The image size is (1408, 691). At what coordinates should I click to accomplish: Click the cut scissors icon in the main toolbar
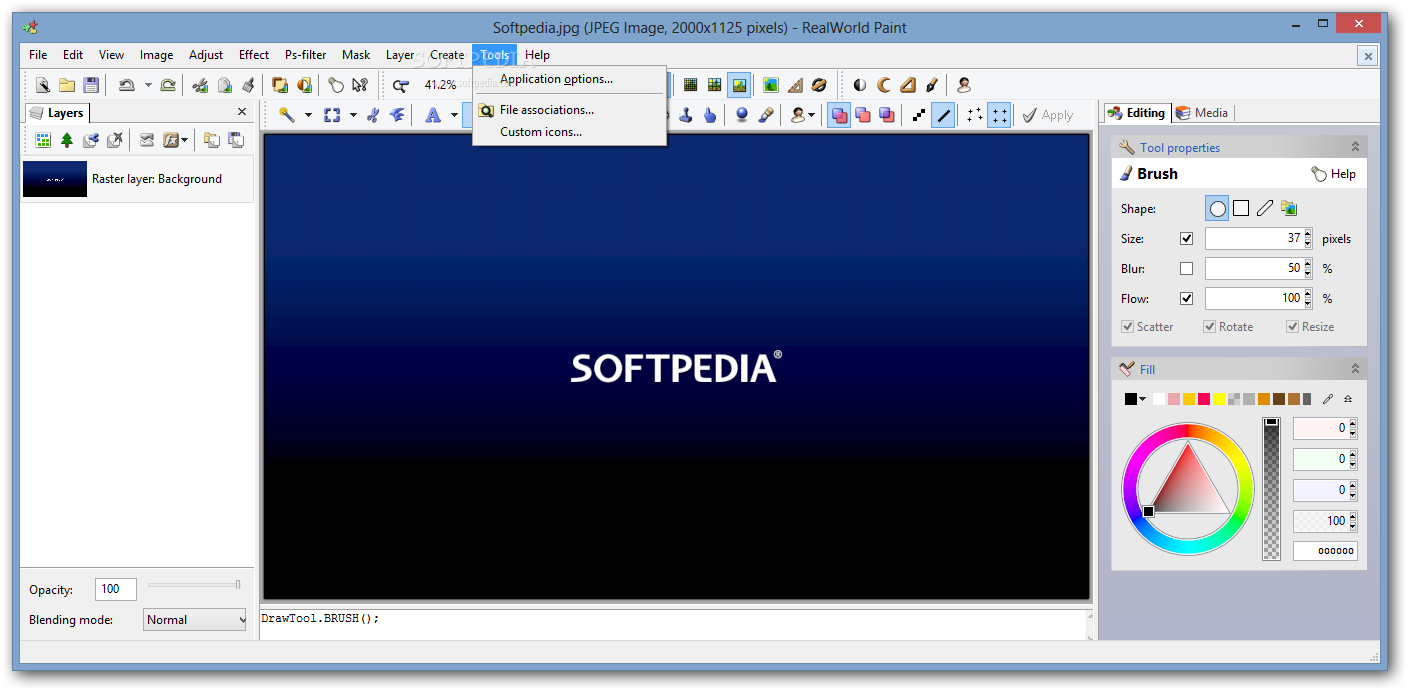(200, 85)
